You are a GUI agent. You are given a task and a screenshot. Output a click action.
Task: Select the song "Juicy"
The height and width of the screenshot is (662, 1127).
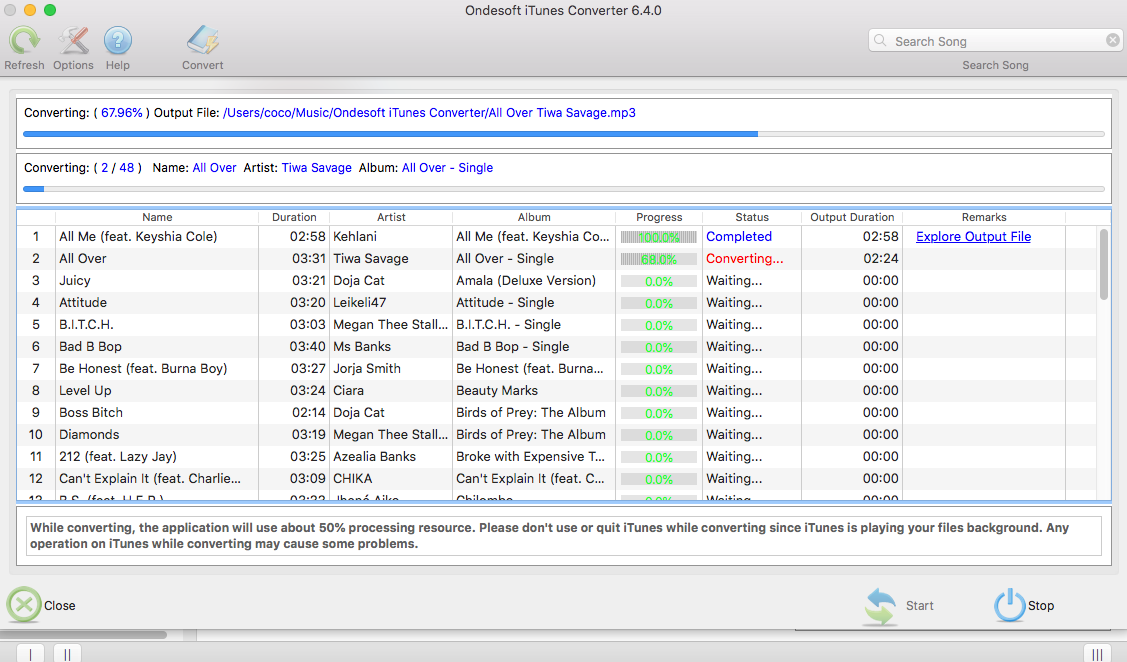point(75,280)
